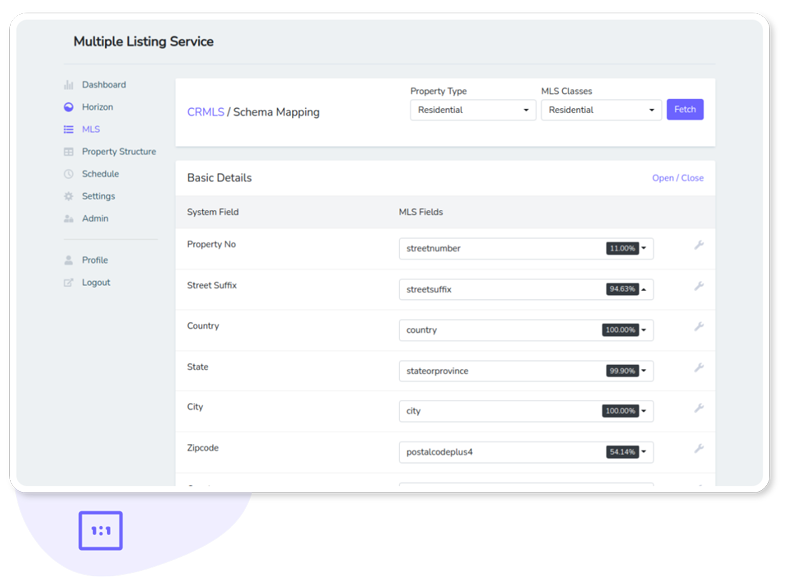This screenshot has width=800, height=585.
Task: Click the wrench icon beside Zipcode
Action: (x=699, y=447)
